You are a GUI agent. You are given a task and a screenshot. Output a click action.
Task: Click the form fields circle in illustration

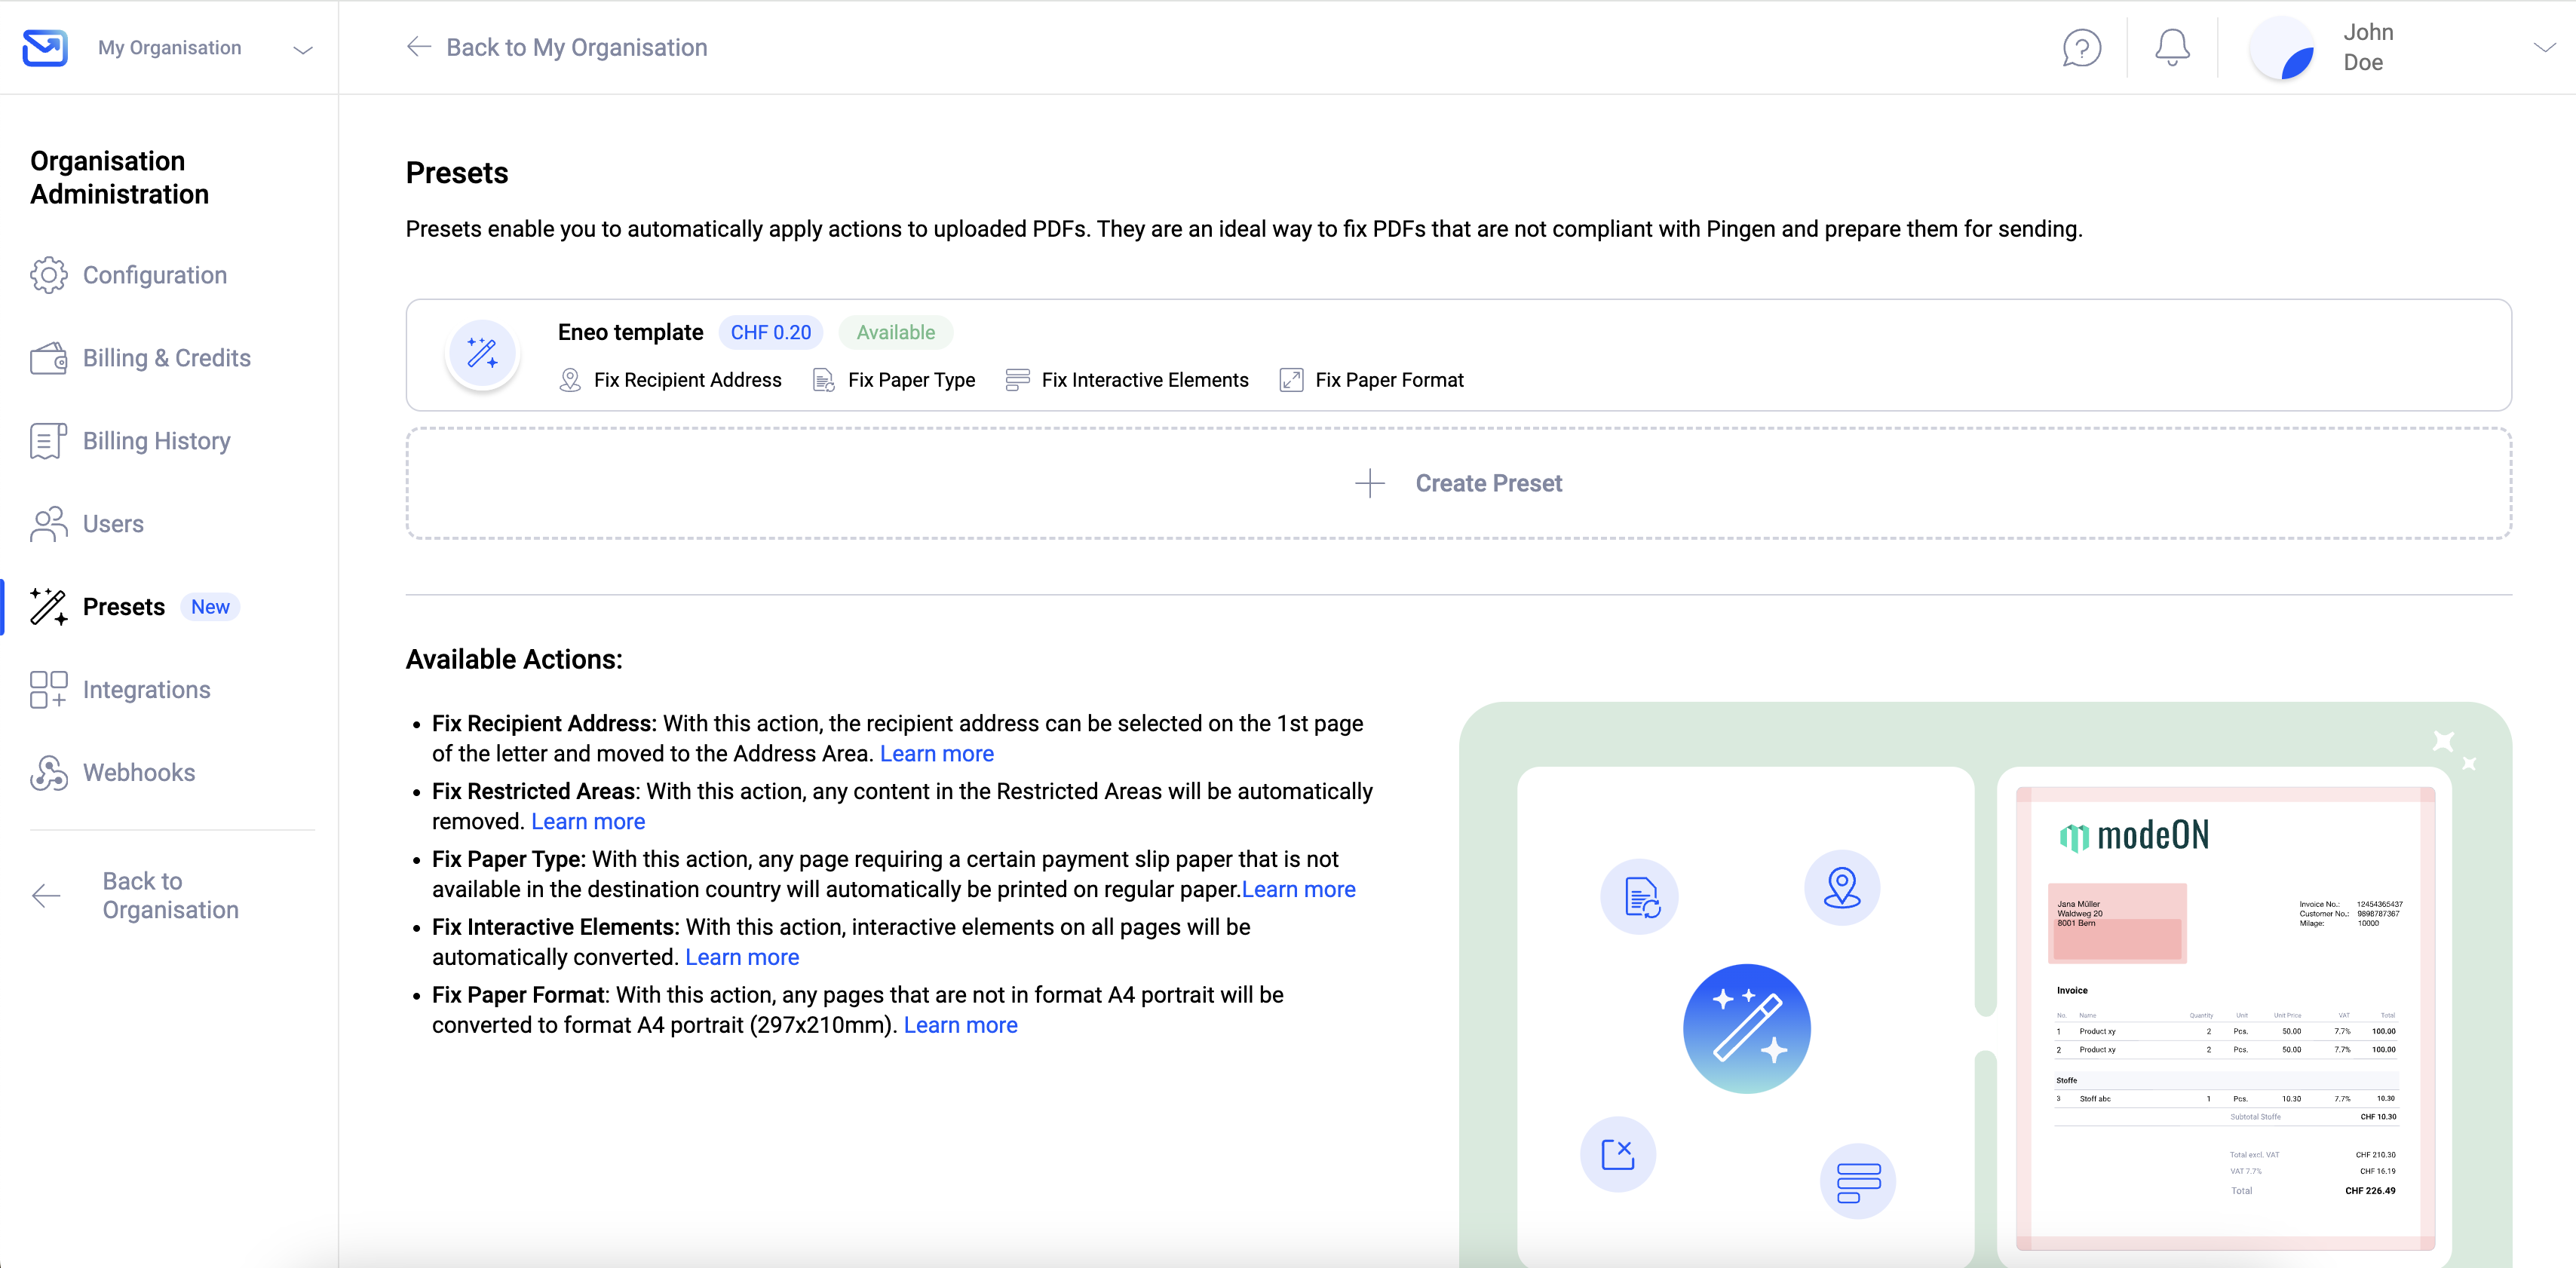(1858, 1182)
